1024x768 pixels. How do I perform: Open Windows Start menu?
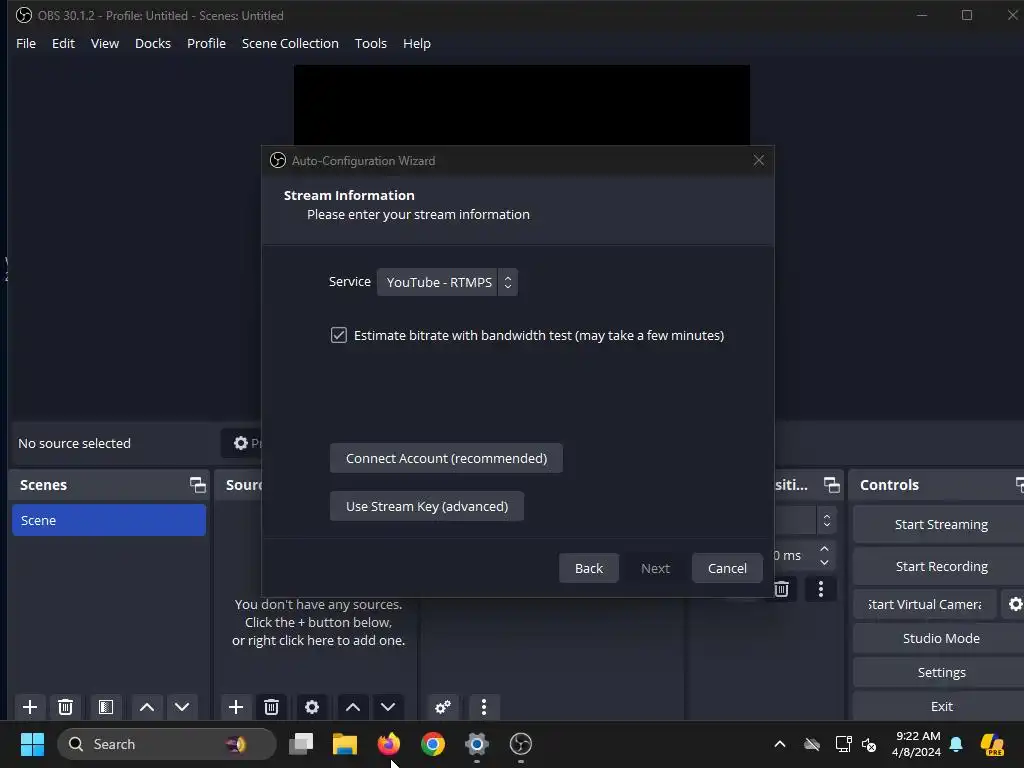click(x=32, y=744)
